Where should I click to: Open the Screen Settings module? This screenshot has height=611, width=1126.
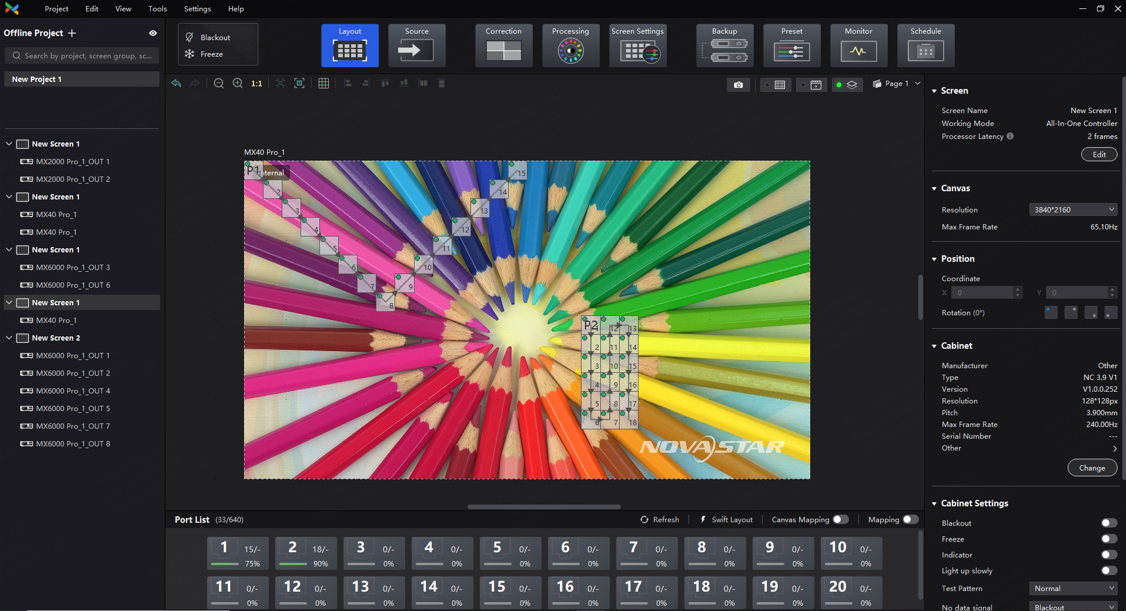(638, 45)
